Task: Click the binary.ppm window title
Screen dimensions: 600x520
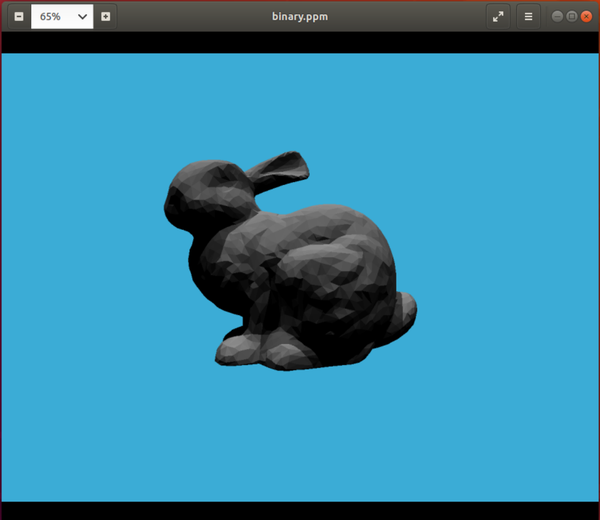Action: tap(300, 16)
